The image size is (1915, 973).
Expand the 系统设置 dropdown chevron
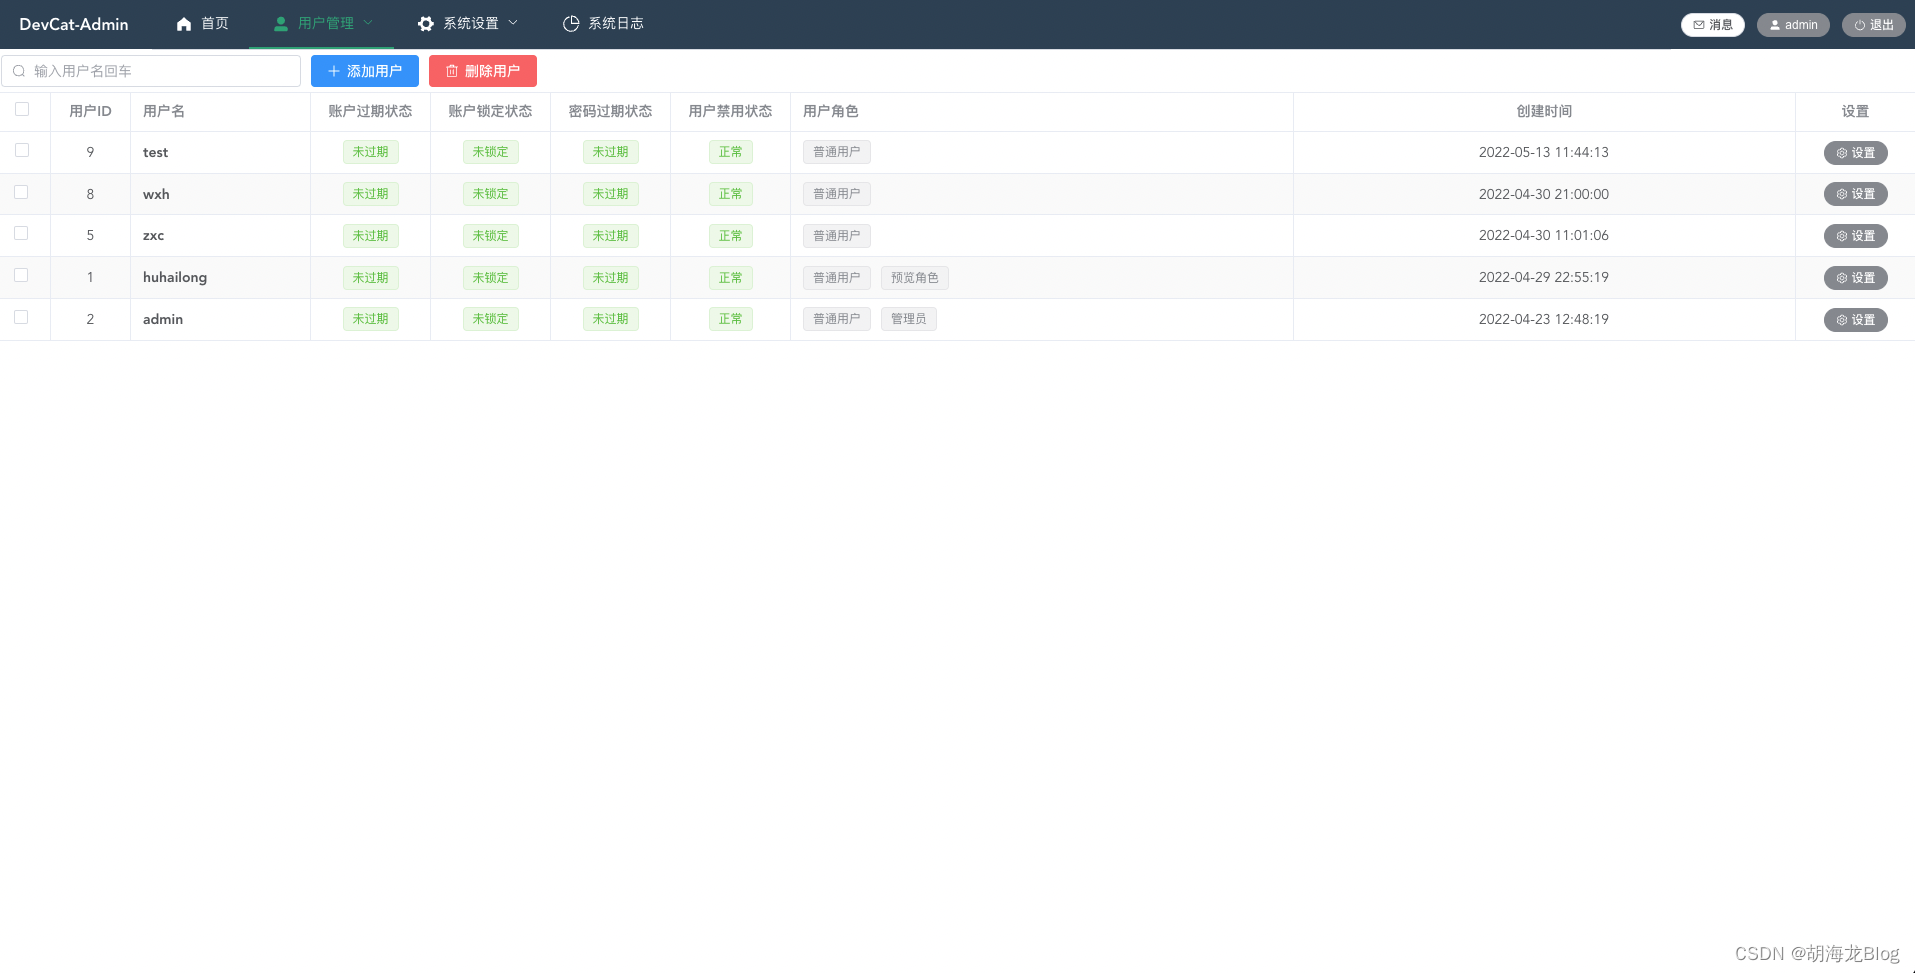pos(513,23)
